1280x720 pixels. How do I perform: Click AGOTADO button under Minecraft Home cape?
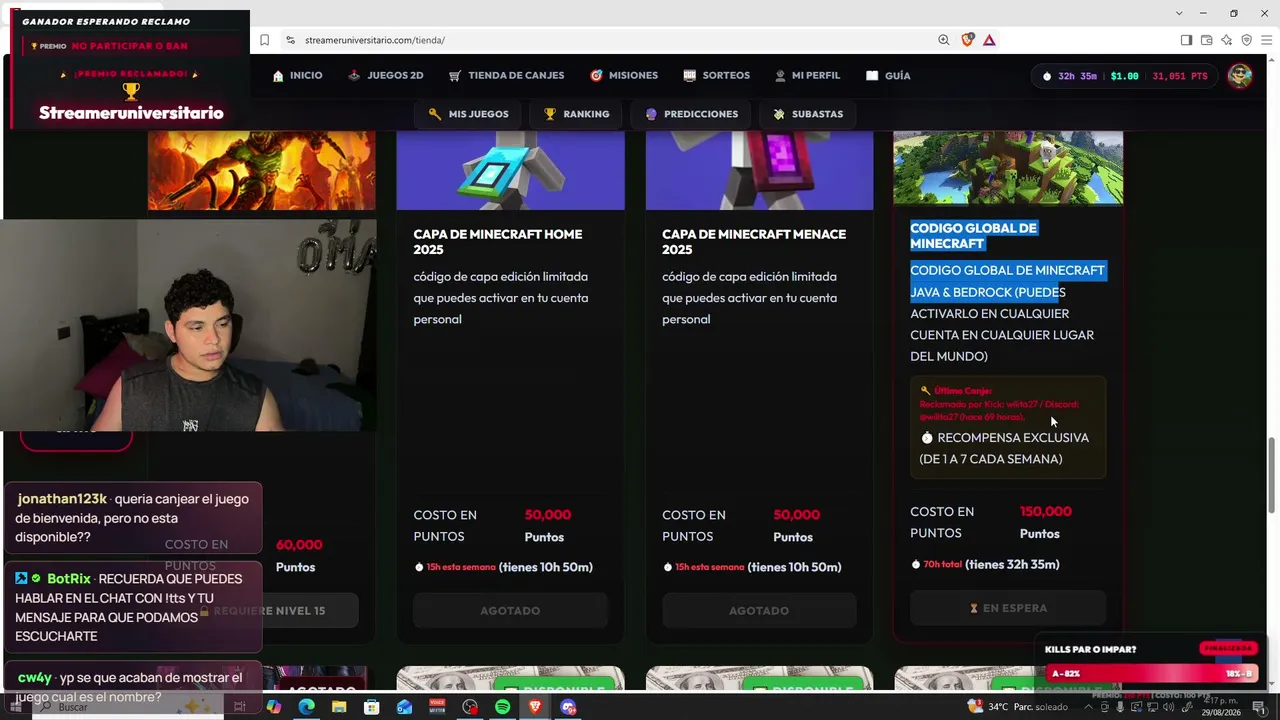pos(510,610)
